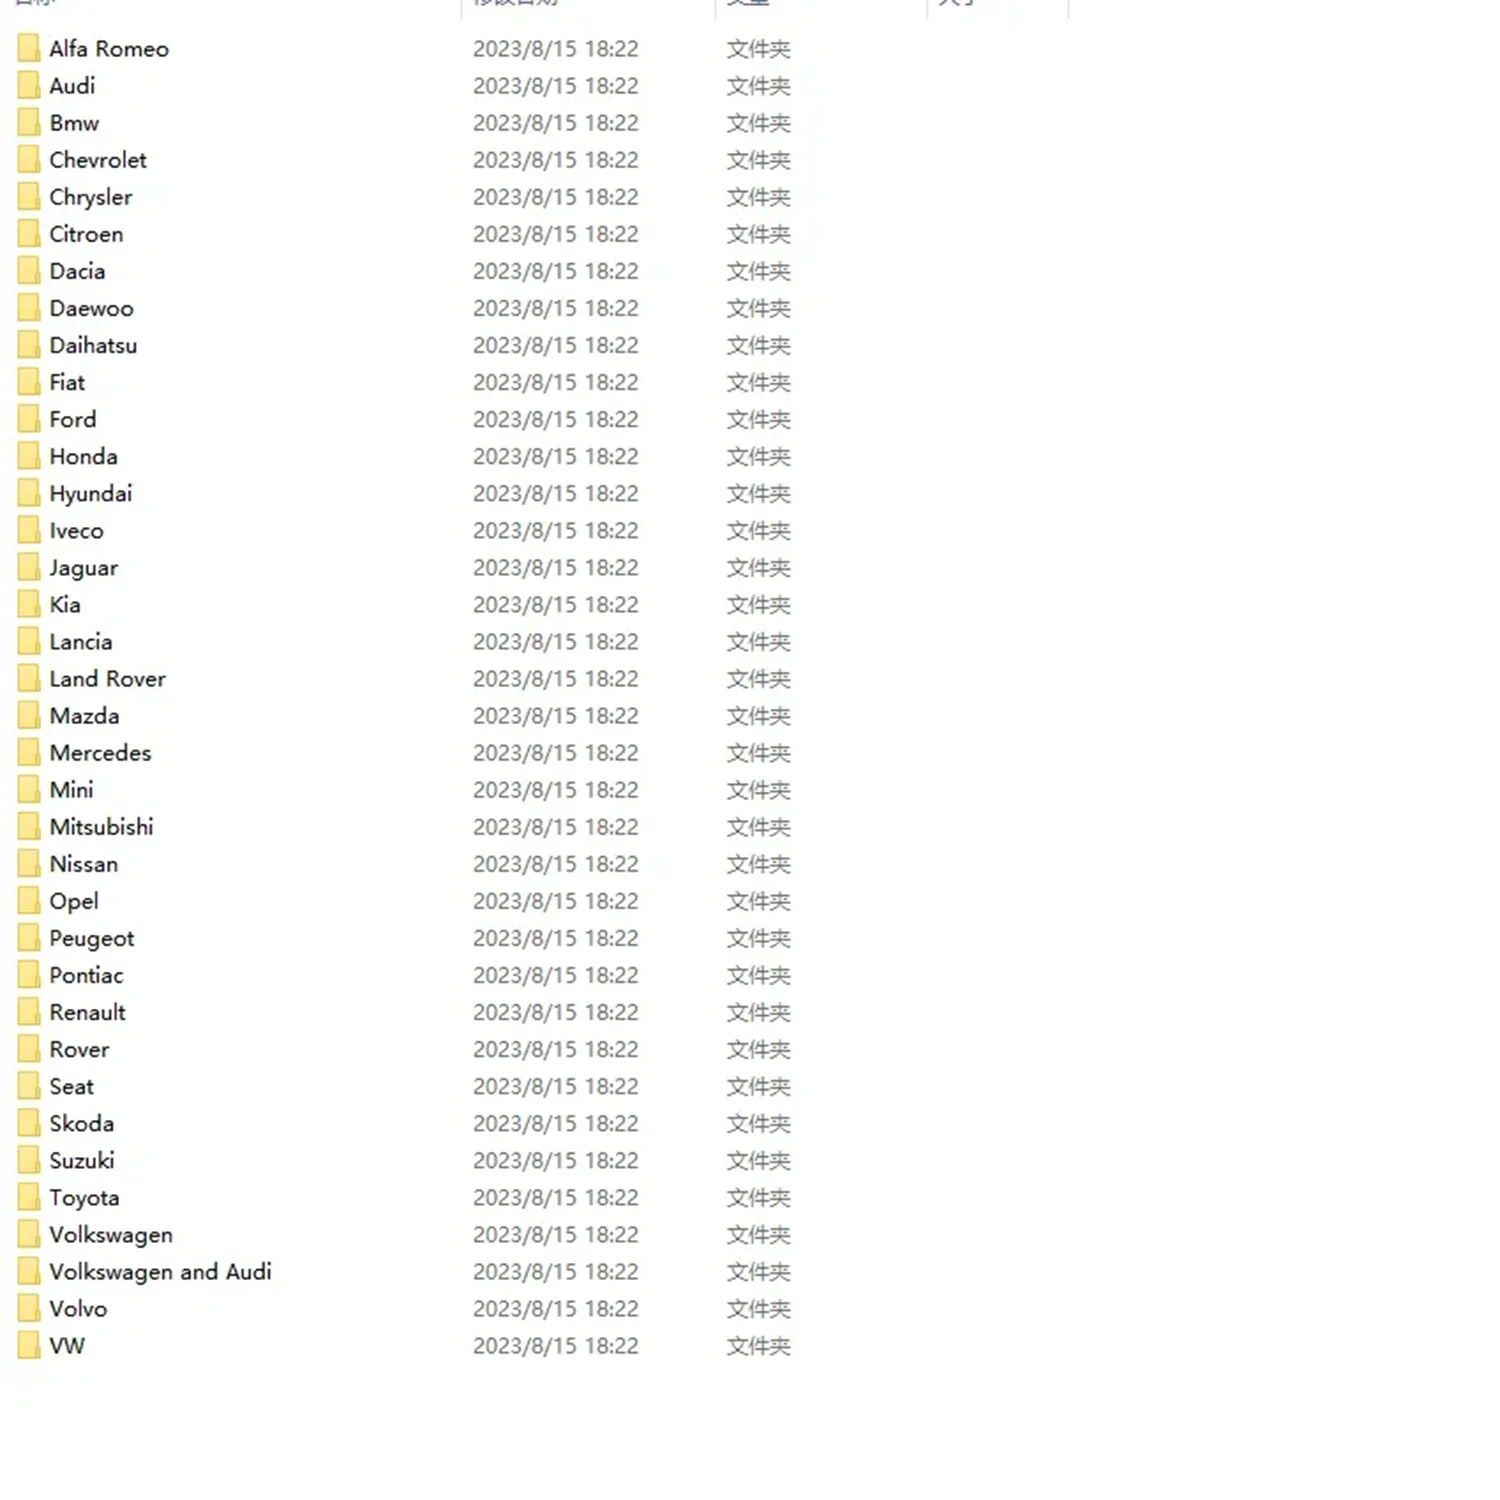Screen dimensions: 1500x1500
Task: Select the 文件夹 type cell in the Lancia row
Action: [x=759, y=641]
